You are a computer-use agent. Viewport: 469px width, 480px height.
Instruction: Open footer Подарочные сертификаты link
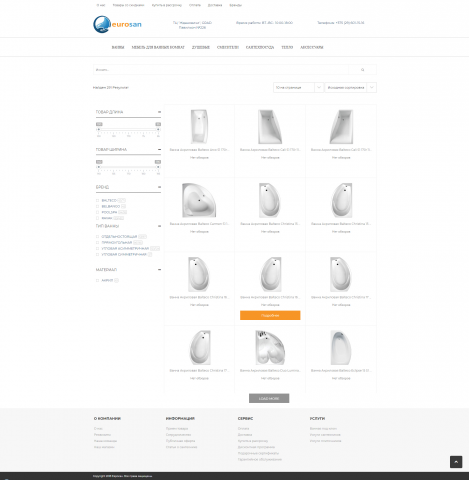[258, 453]
